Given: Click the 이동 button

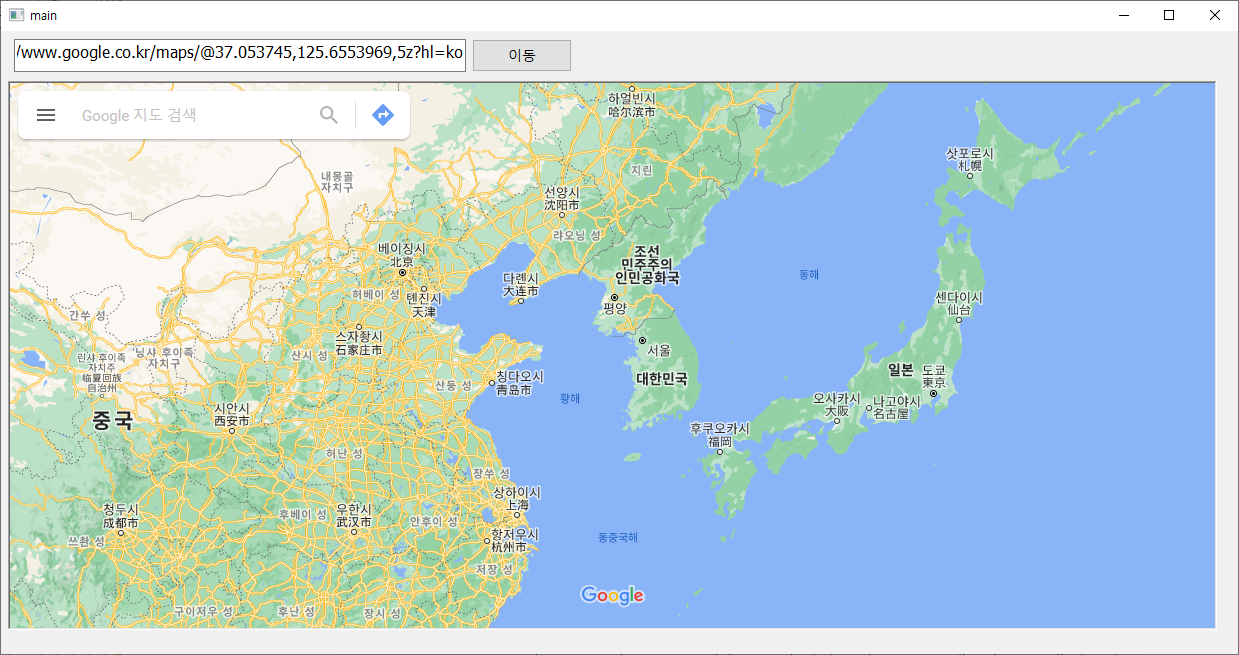Looking at the screenshot, I should [522, 56].
